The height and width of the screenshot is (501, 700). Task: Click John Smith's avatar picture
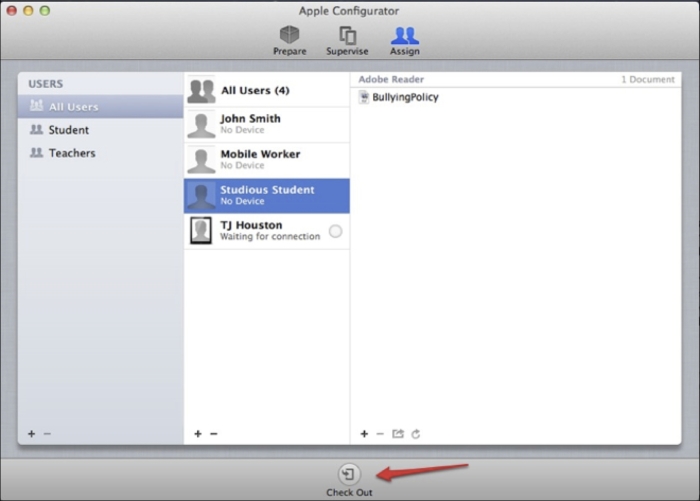pyautogui.click(x=201, y=125)
